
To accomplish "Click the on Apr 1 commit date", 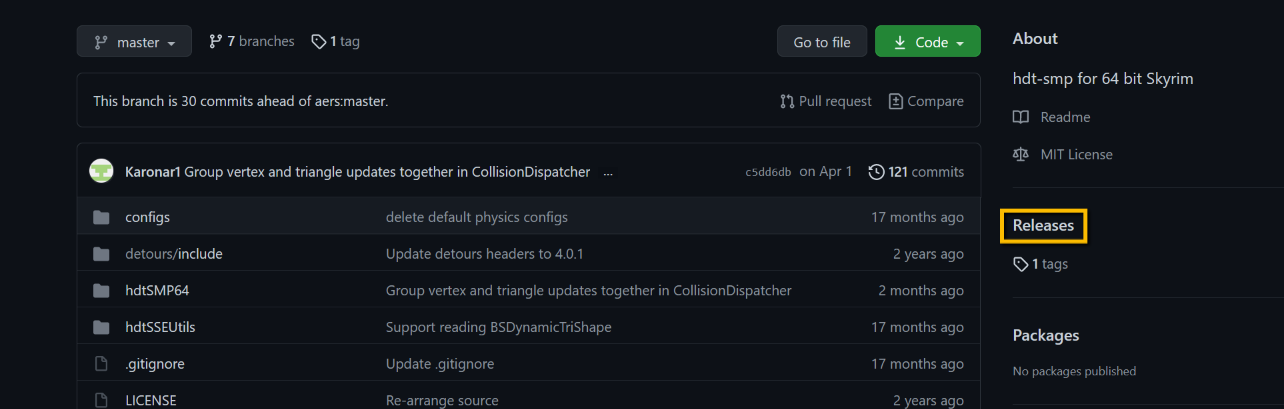I will (826, 172).
